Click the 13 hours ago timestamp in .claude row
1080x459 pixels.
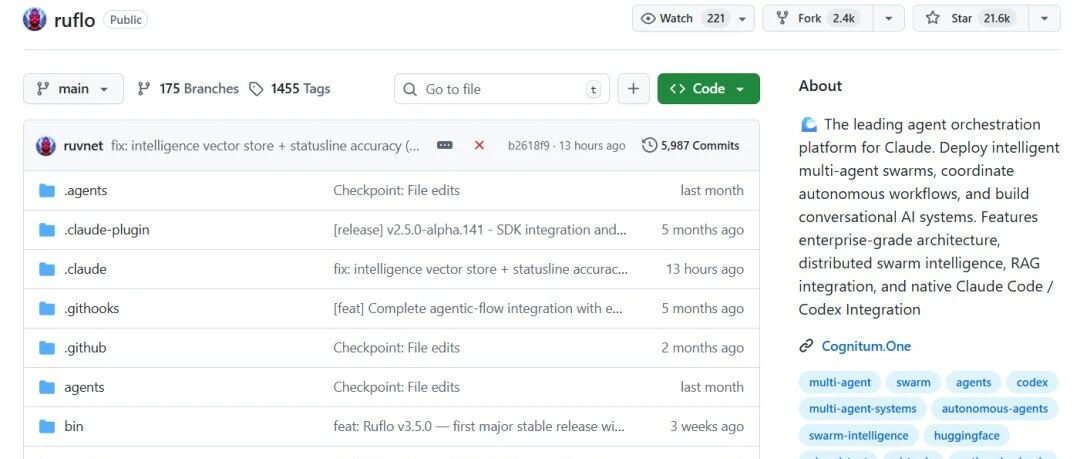(705, 269)
